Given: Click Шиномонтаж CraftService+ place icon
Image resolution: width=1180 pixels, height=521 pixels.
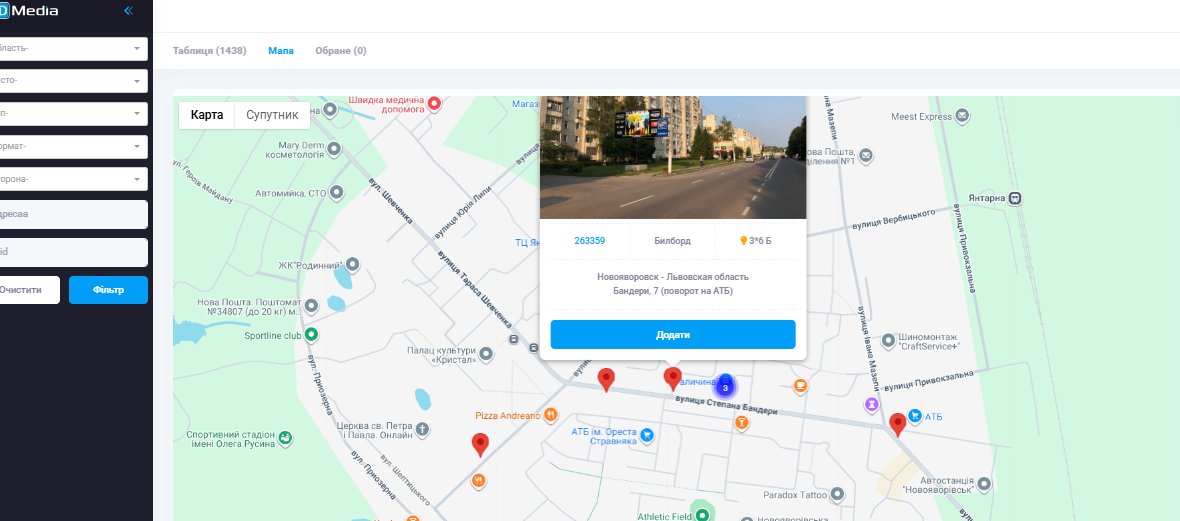Looking at the screenshot, I should pos(888,340).
